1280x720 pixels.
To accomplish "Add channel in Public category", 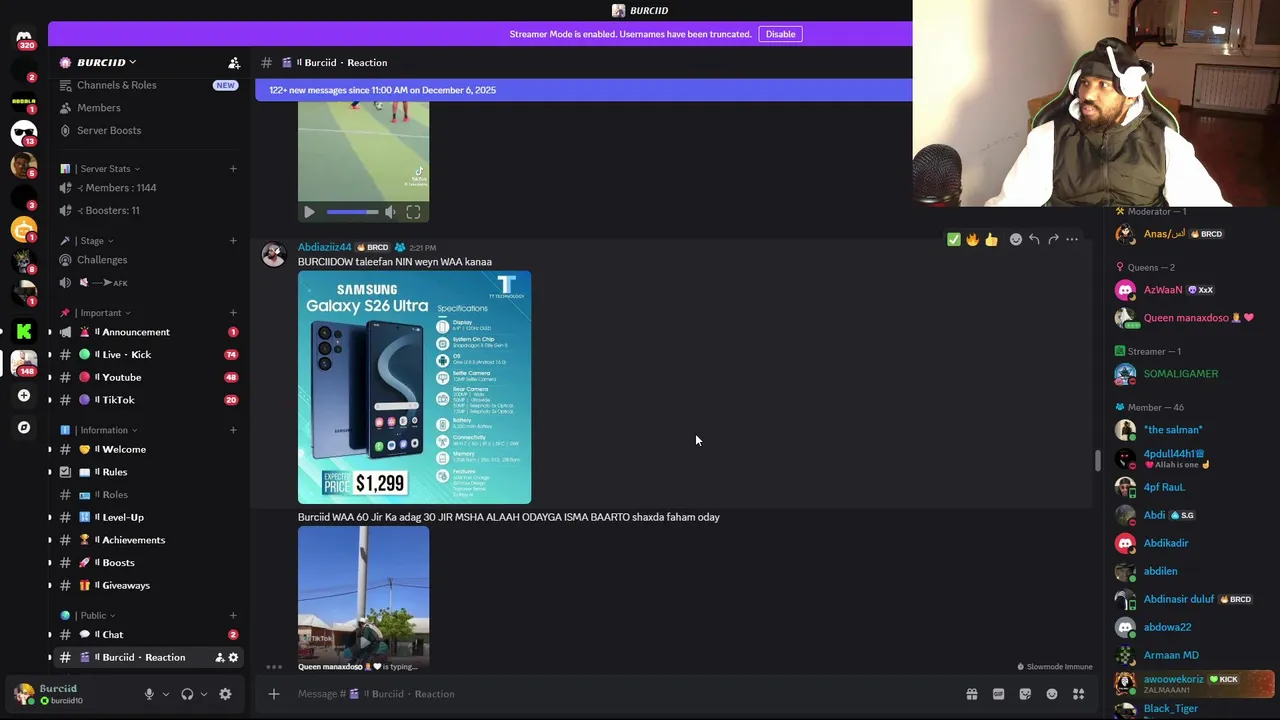I will [233, 615].
